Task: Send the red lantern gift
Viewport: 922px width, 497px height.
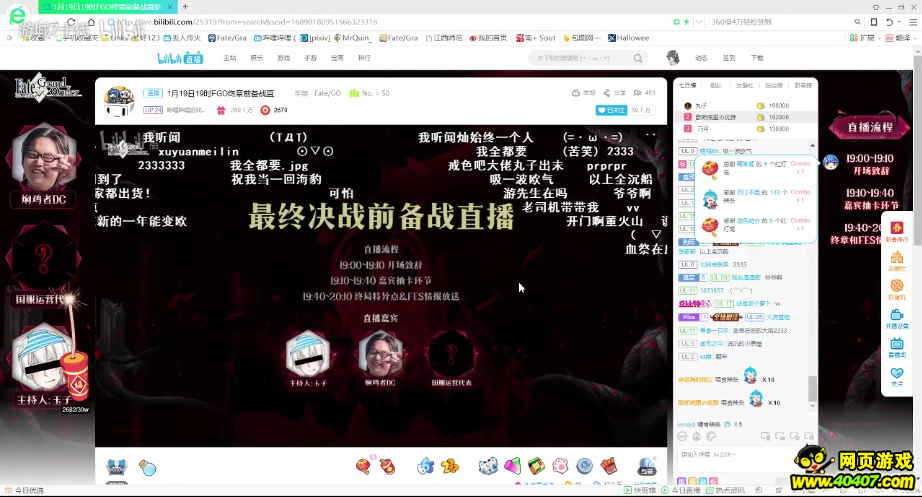Action: pos(363,466)
